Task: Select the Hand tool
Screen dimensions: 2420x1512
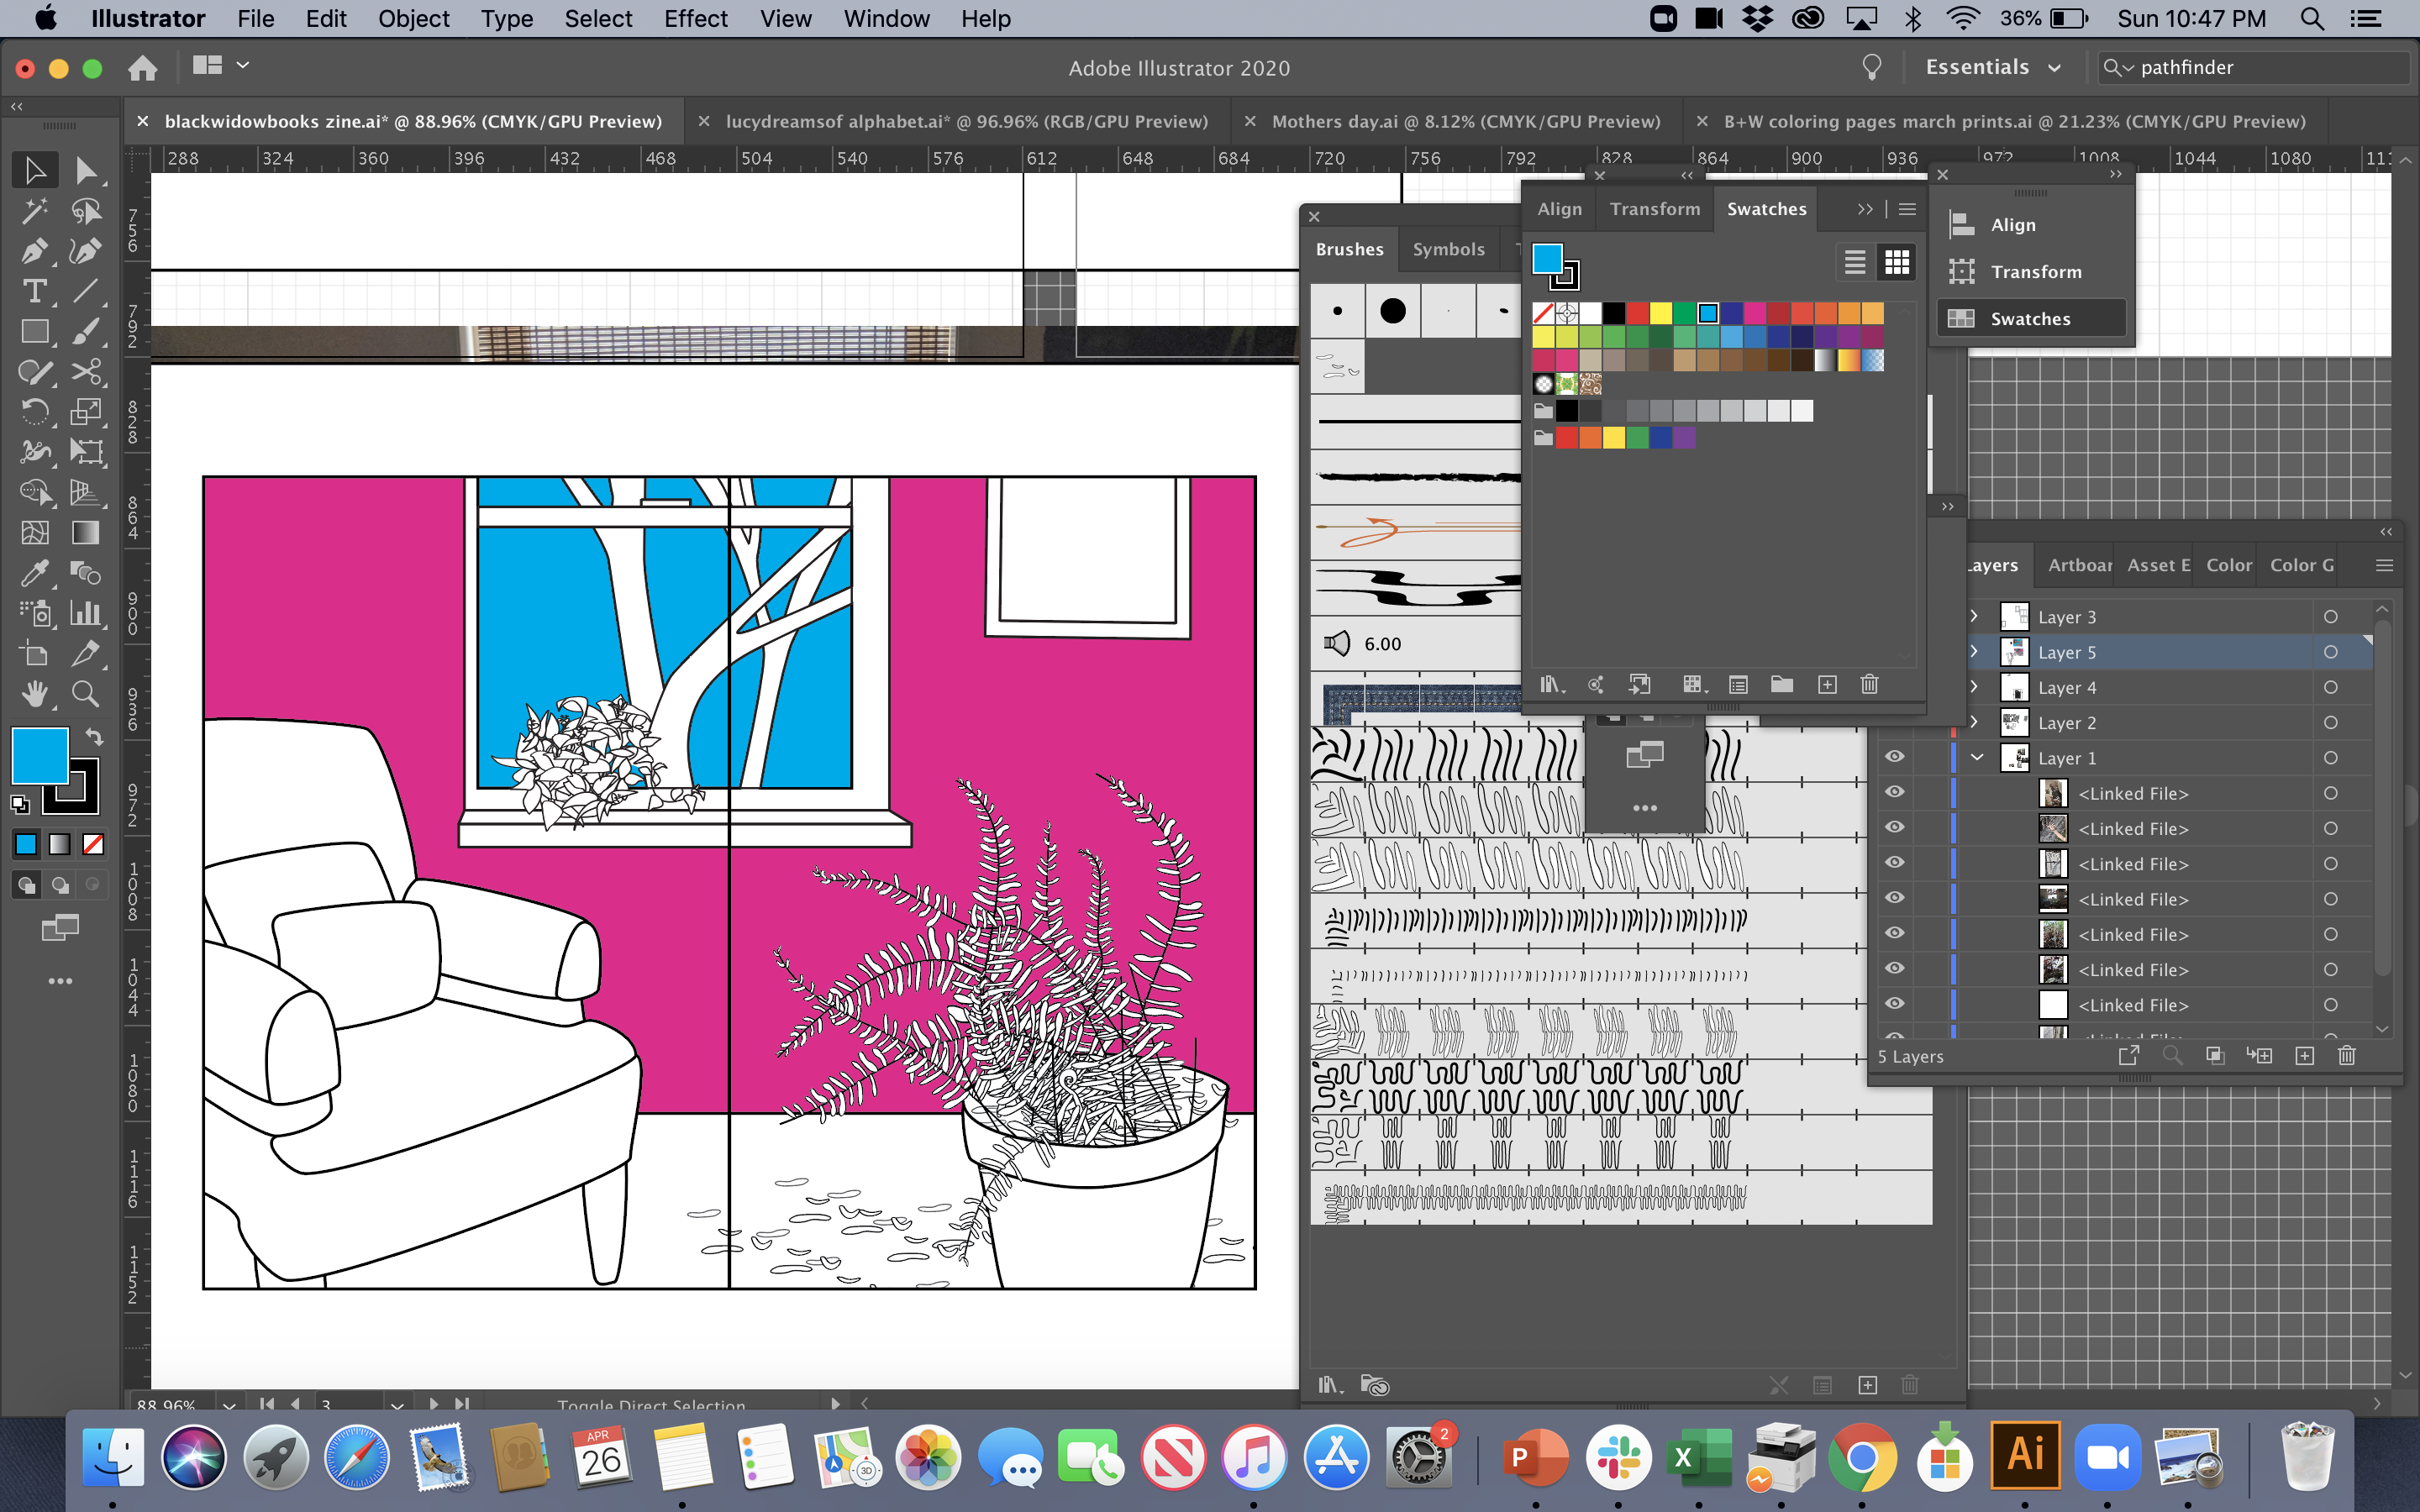Action: pos(34,694)
